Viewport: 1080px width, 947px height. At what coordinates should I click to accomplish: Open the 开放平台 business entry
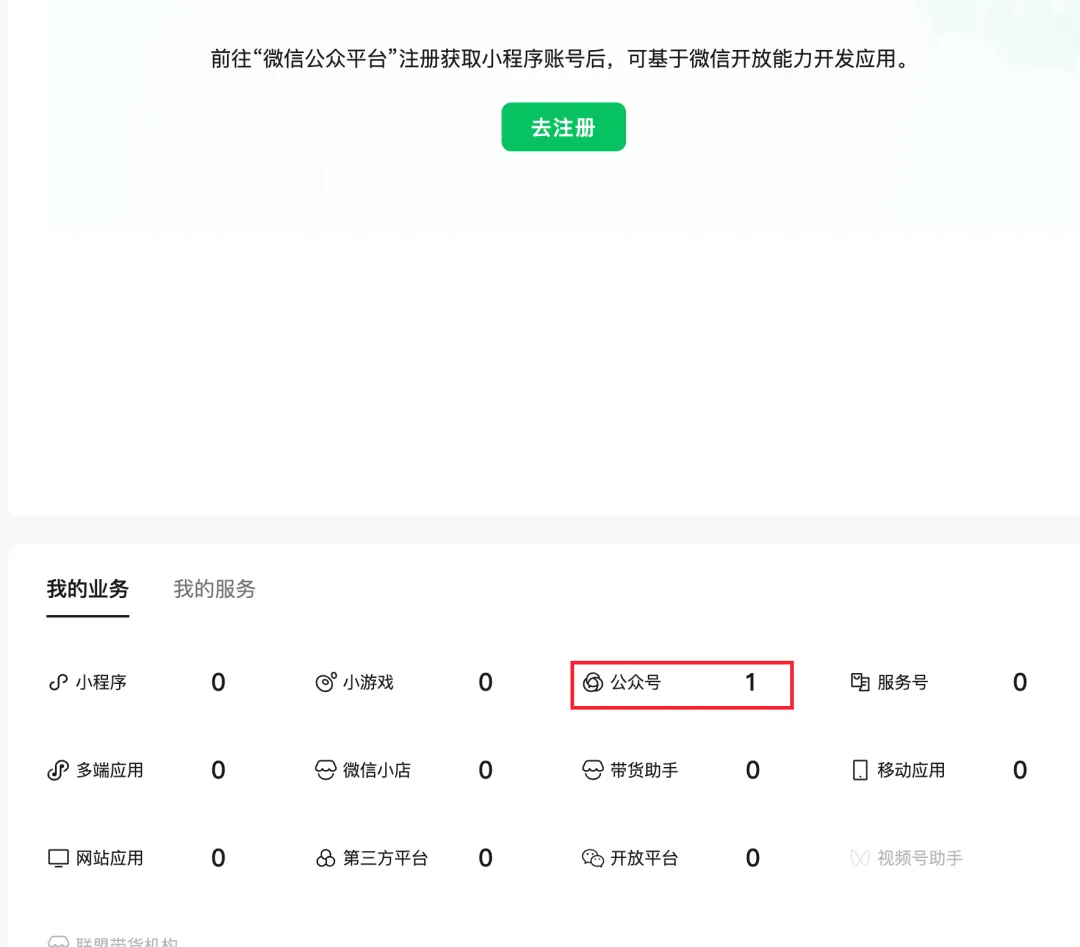pos(644,858)
